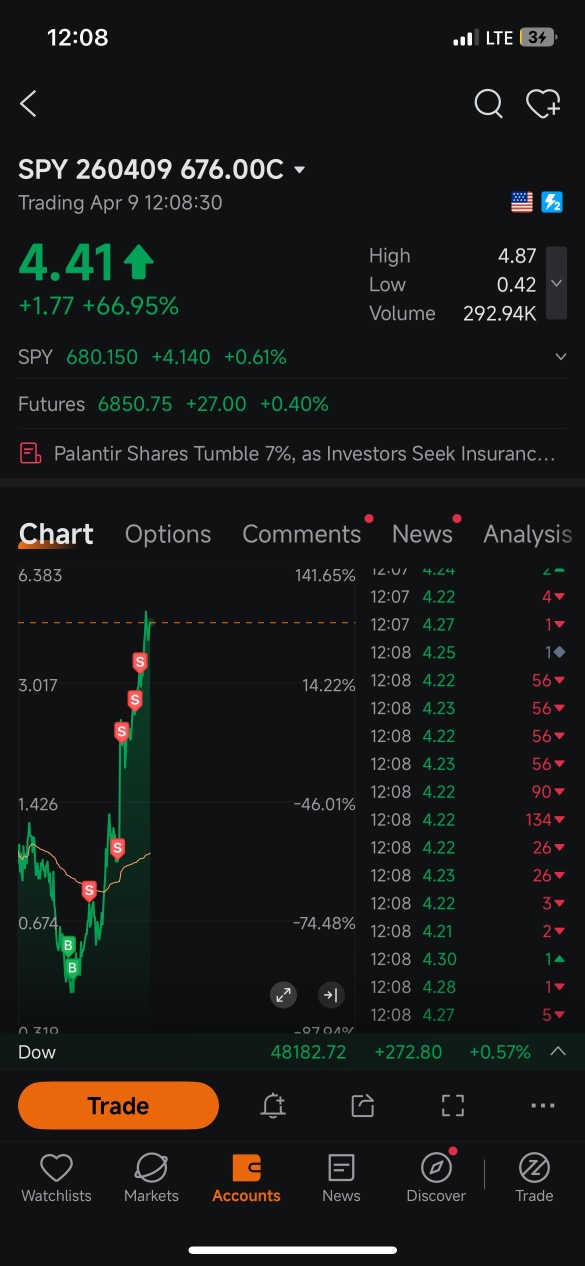Tap the orange Trade button
The image size is (585, 1266).
(118, 1105)
